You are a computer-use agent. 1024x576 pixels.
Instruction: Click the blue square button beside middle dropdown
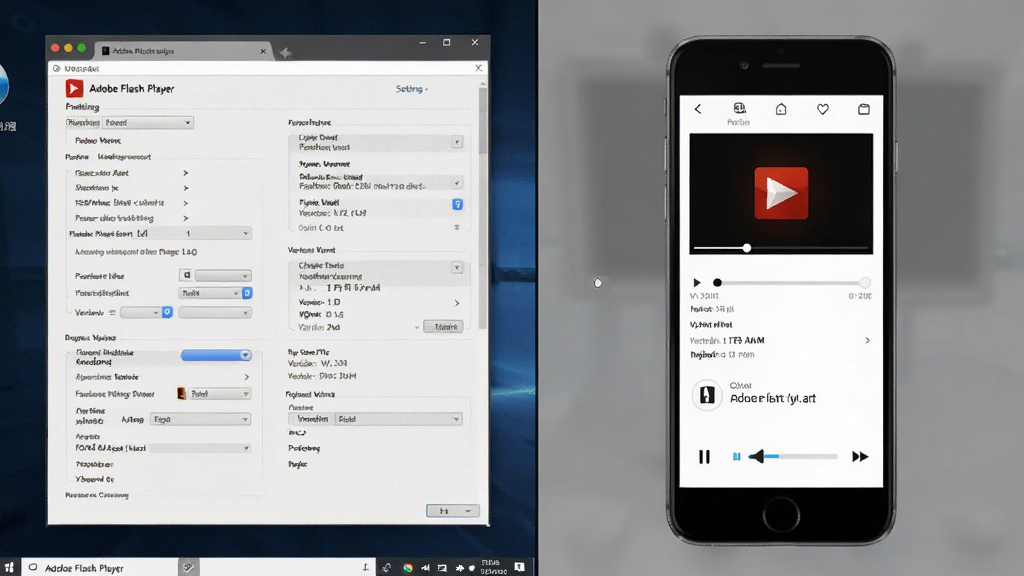coord(247,293)
